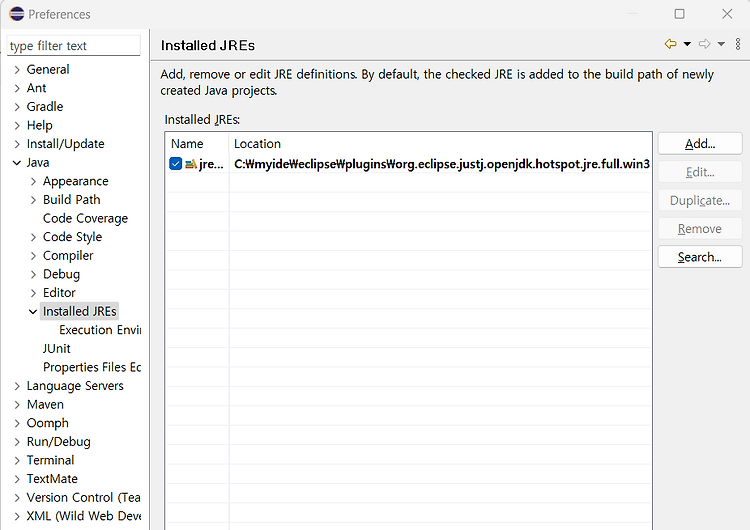750x530 pixels.
Task: Expand the Version Control node
Action: [17, 498]
